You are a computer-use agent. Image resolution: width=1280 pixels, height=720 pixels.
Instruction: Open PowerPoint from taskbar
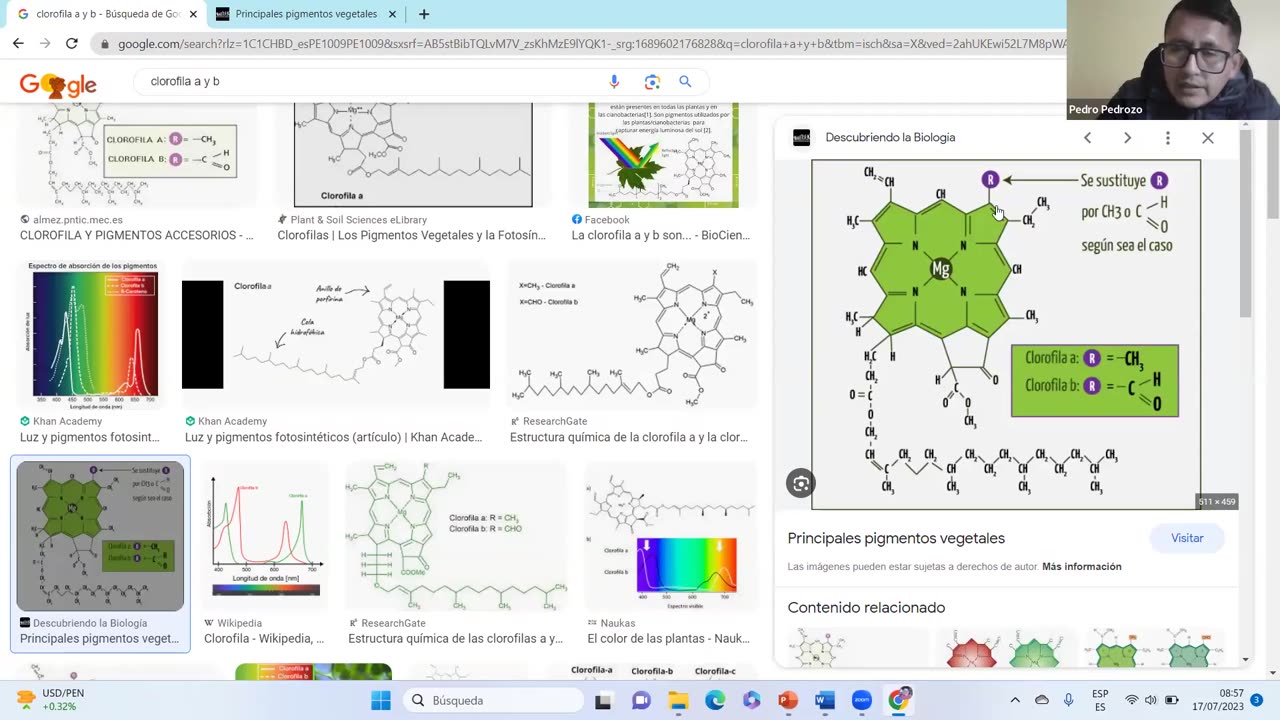(x=788, y=700)
